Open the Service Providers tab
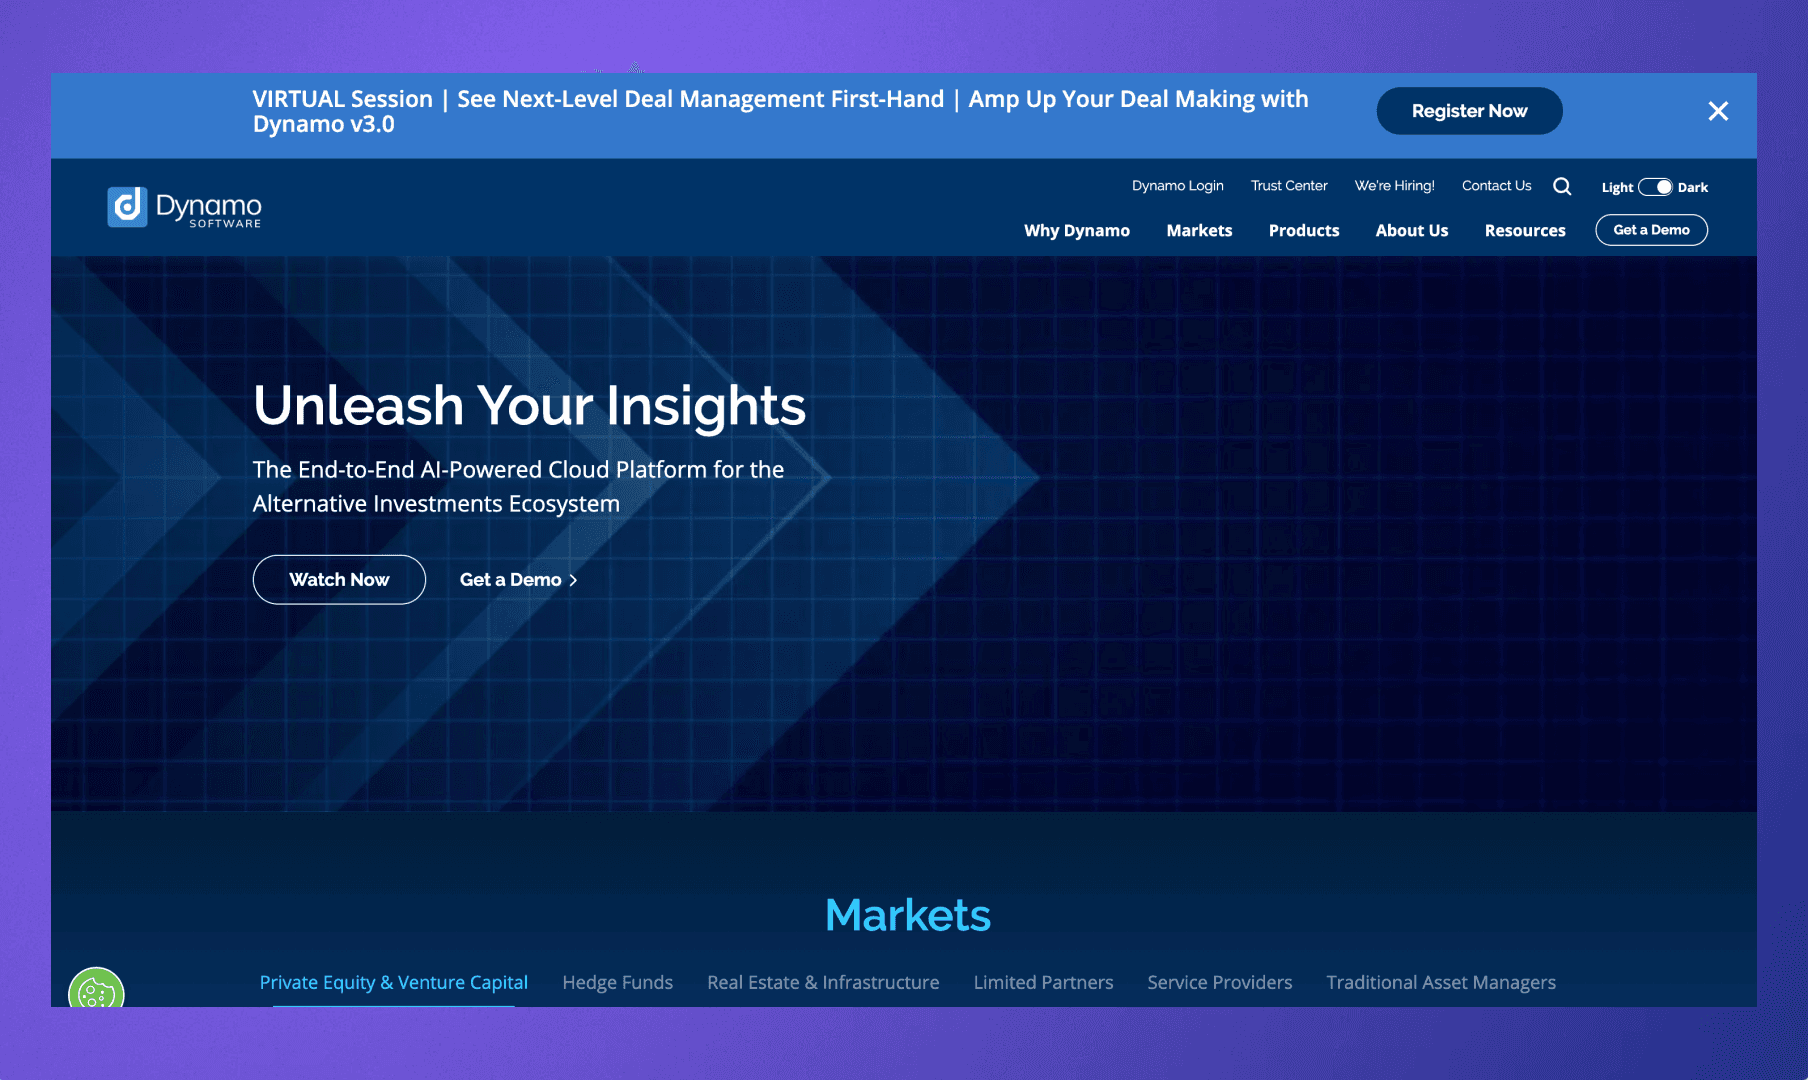The width and height of the screenshot is (1808, 1080). 1220,983
